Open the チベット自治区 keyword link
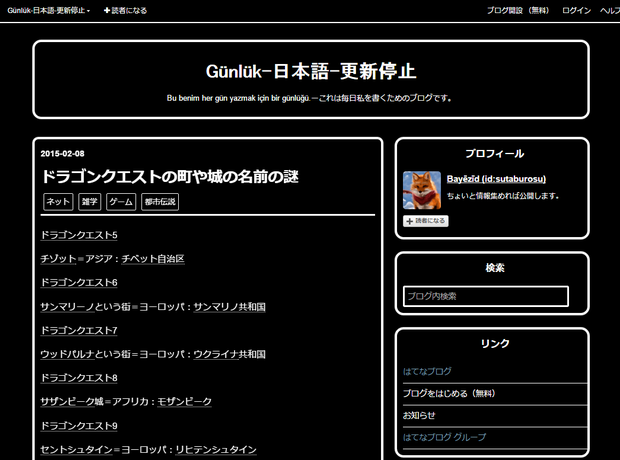The height and width of the screenshot is (460, 620). tap(153, 259)
